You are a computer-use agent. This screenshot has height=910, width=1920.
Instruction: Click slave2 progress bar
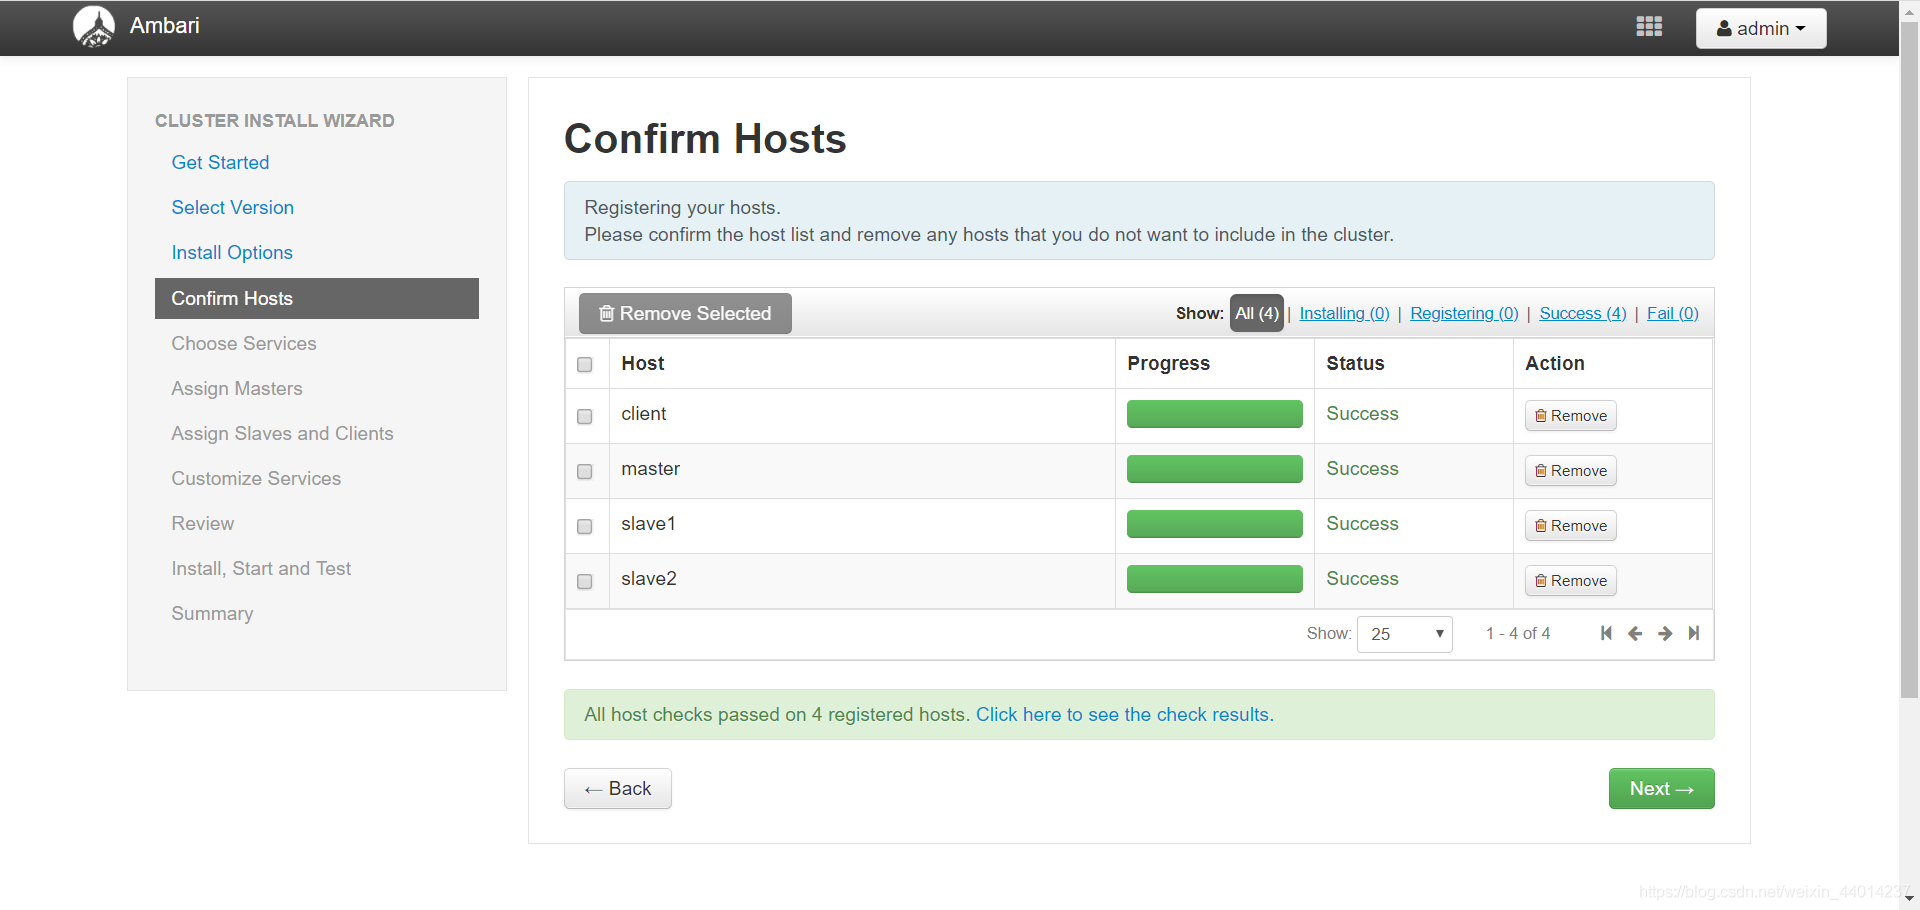1214,579
